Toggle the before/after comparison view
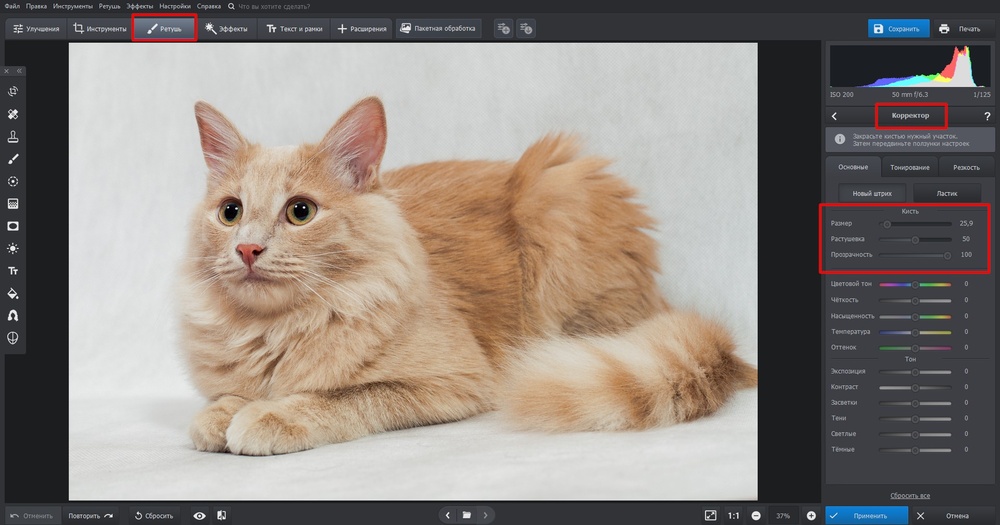Image resolution: width=1000 pixels, height=525 pixels. click(221, 515)
